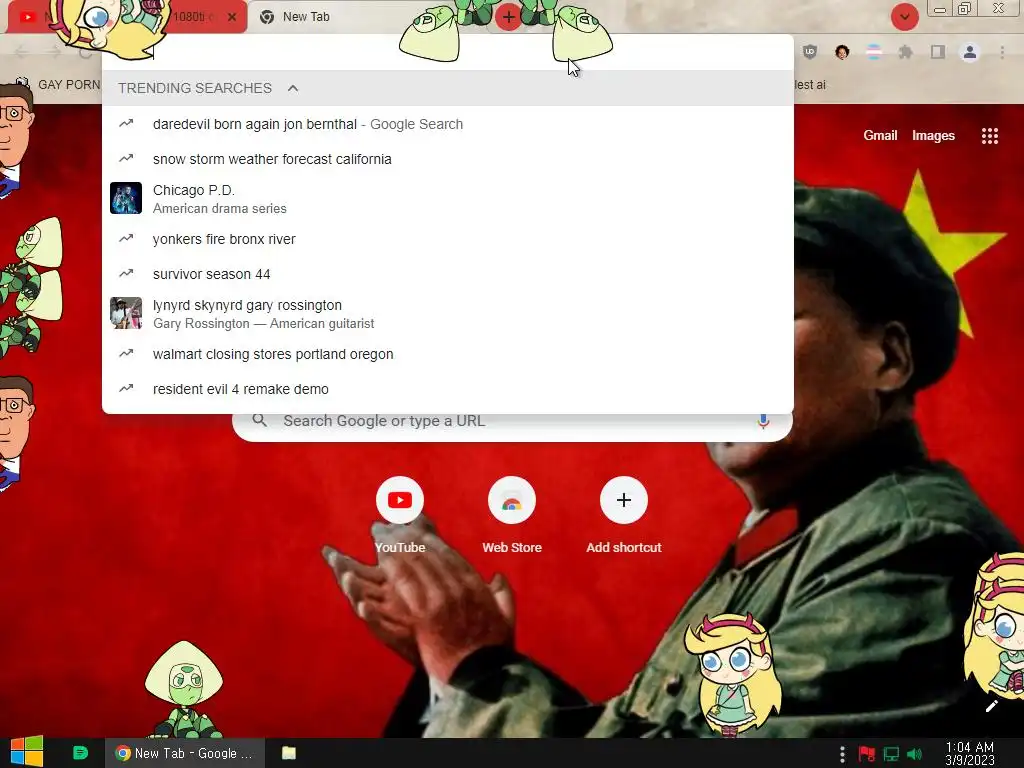Click the magnifier icon in search box
Screen dimensions: 1024x768
coord(259,421)
